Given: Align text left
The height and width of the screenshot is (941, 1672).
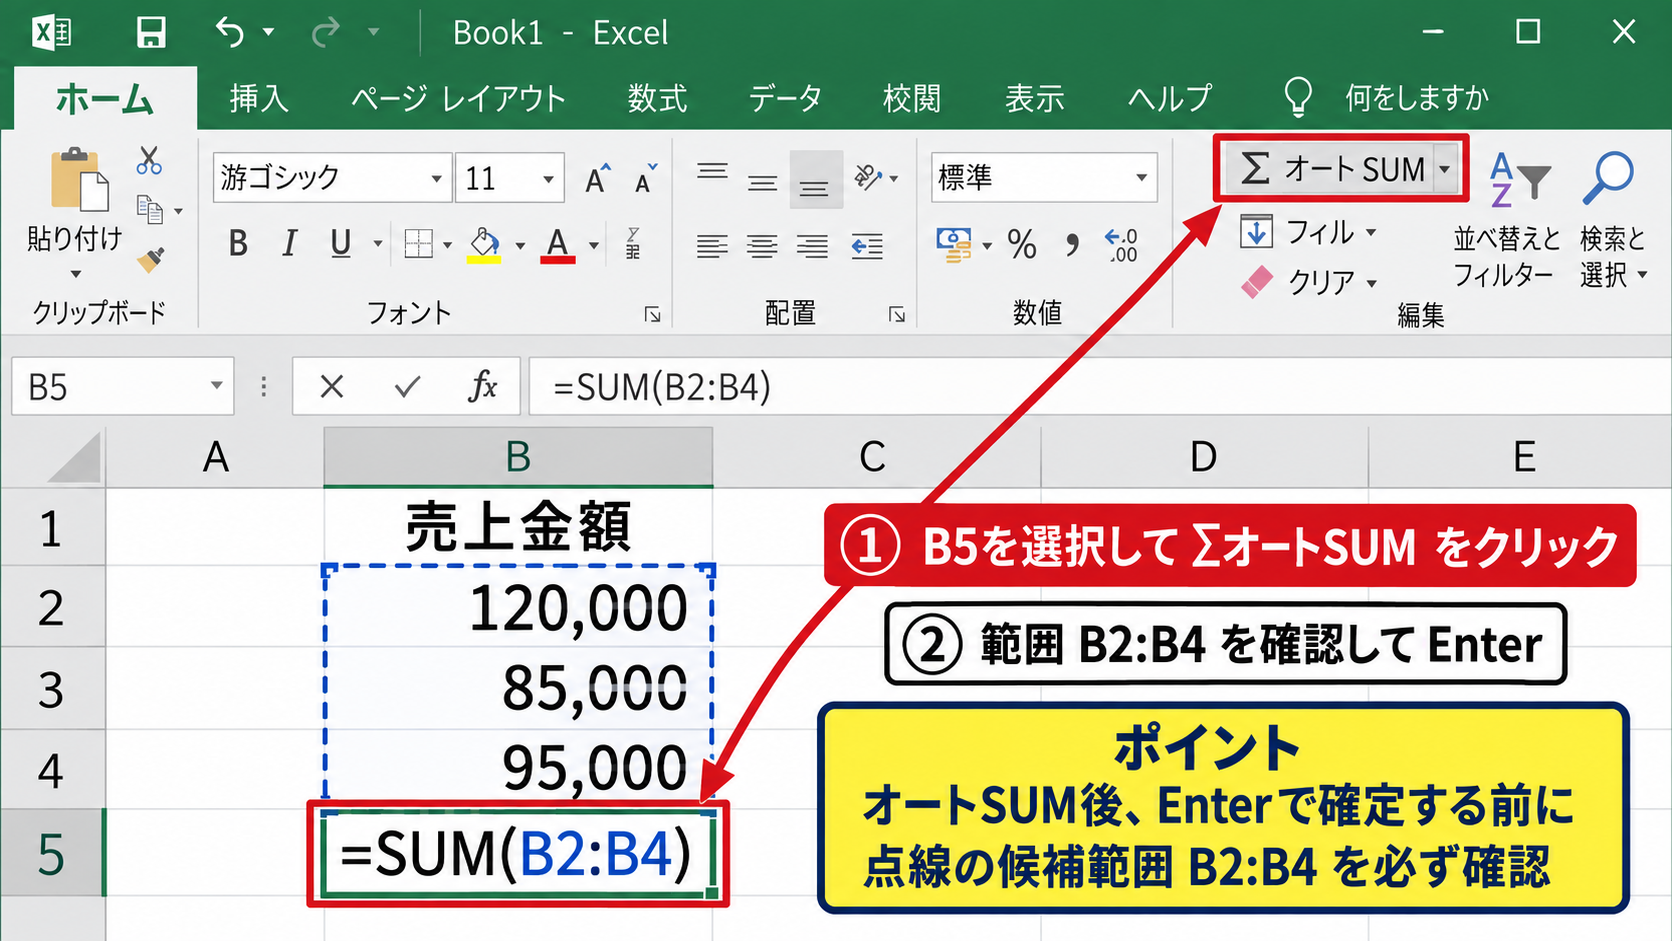Looking at the screenshot, I should [x=712, y=245].
